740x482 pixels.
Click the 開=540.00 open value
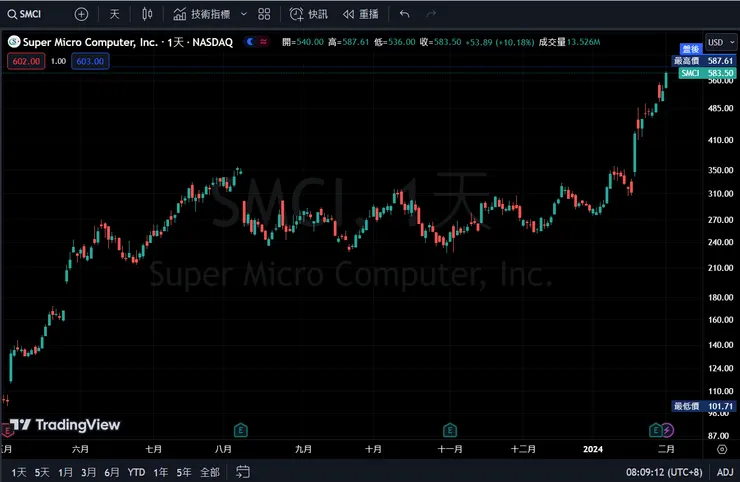tap(303, 42)
